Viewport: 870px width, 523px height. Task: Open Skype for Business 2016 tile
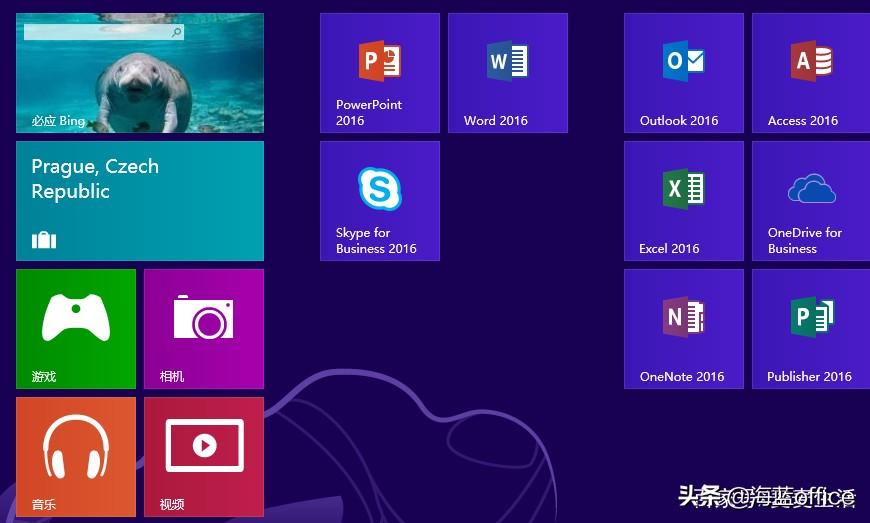[x=380, y=201]
